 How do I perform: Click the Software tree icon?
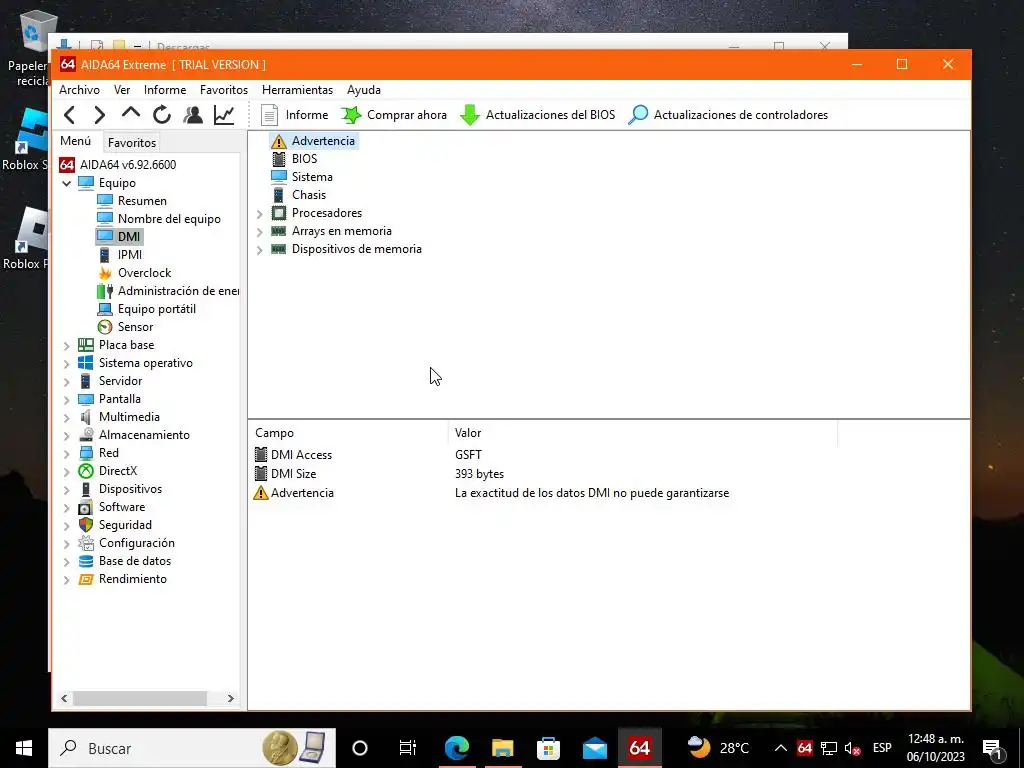coord(86,507)
